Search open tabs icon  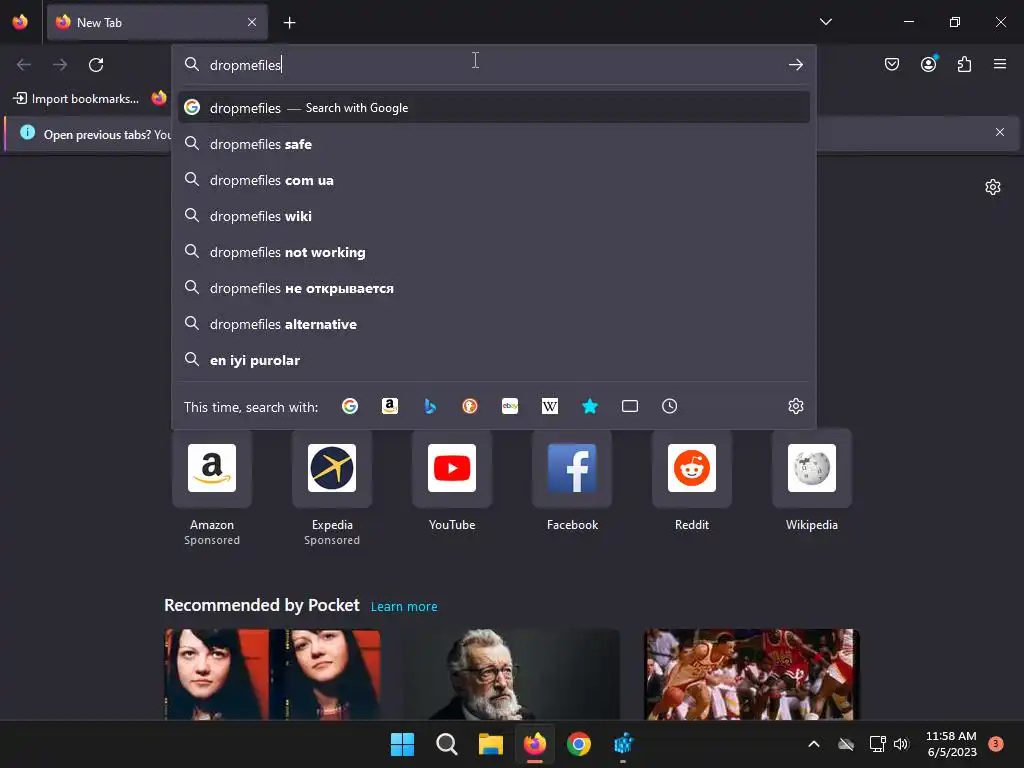(x=630, y=406)
